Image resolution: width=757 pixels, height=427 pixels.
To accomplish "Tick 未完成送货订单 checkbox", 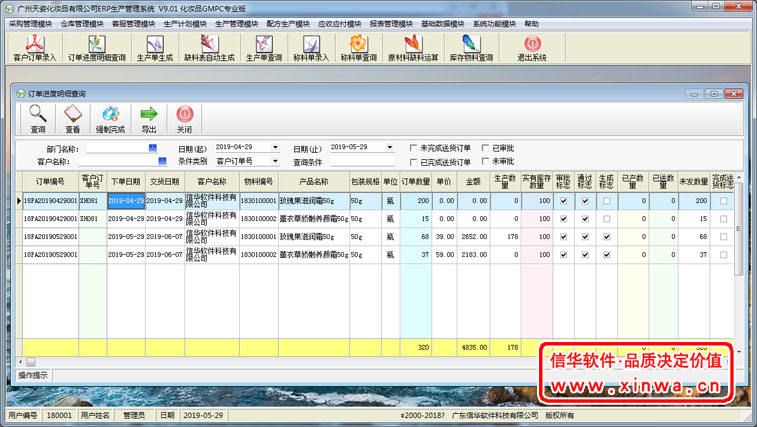I will click(x=413, y=148).
